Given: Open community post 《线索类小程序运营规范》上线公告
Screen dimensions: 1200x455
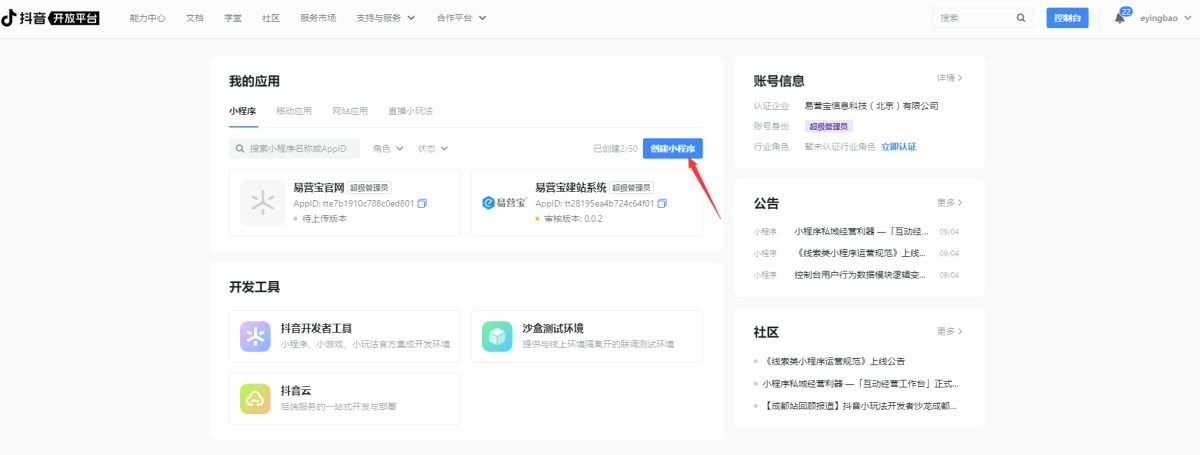Looking at the screenshot, I should coord(834,361).
